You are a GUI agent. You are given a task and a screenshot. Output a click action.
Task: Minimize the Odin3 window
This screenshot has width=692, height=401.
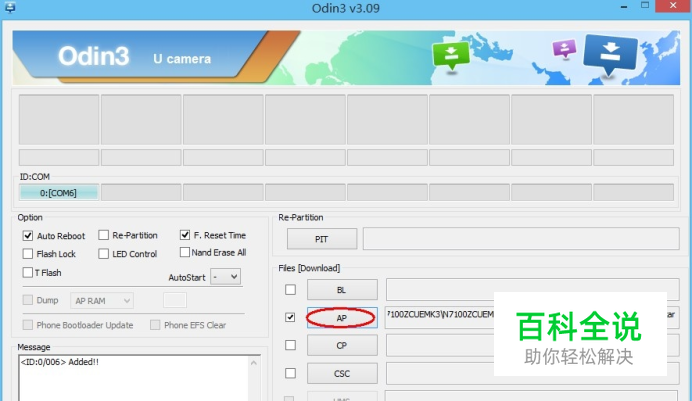tap(624, 7)
